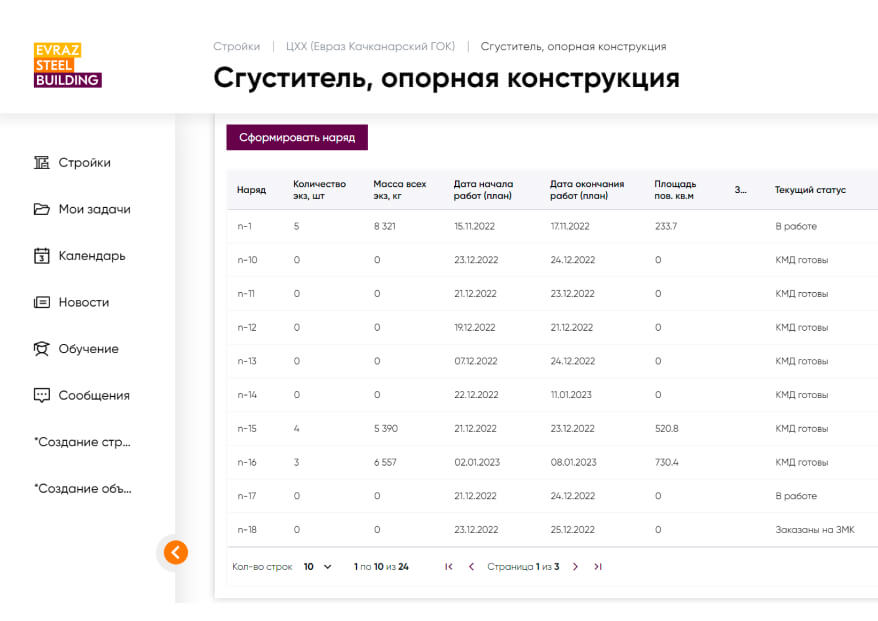Select order n-15 in the table
The width and height of the screenshot is (878, 621).
click(247, 428)
